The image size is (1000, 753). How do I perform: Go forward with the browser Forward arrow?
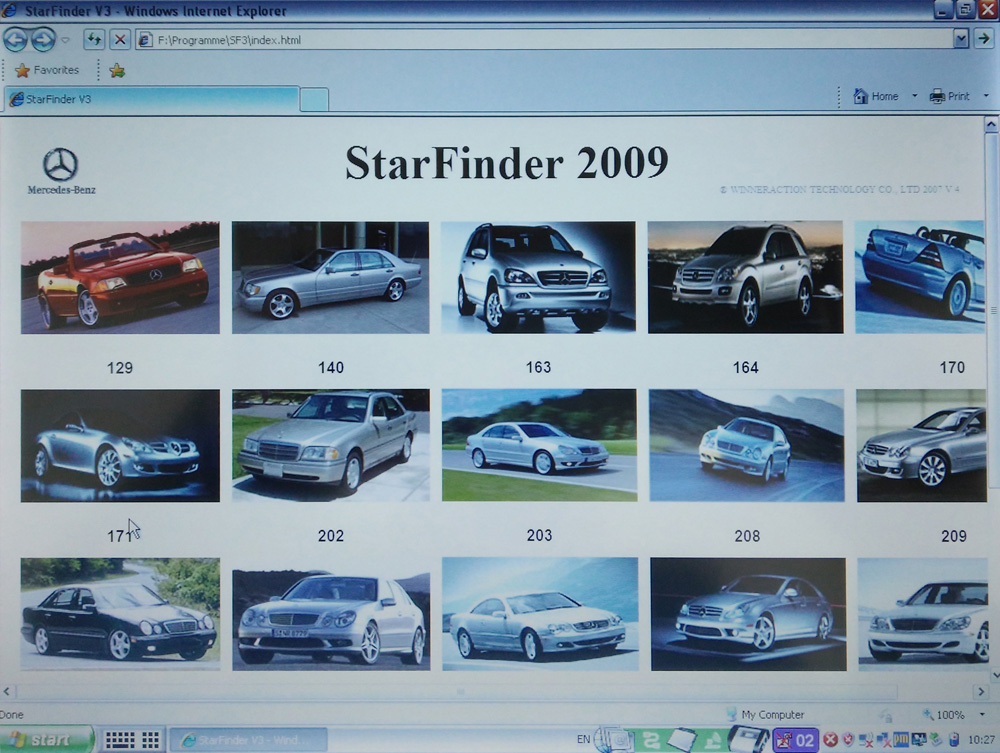pos(43,40)
